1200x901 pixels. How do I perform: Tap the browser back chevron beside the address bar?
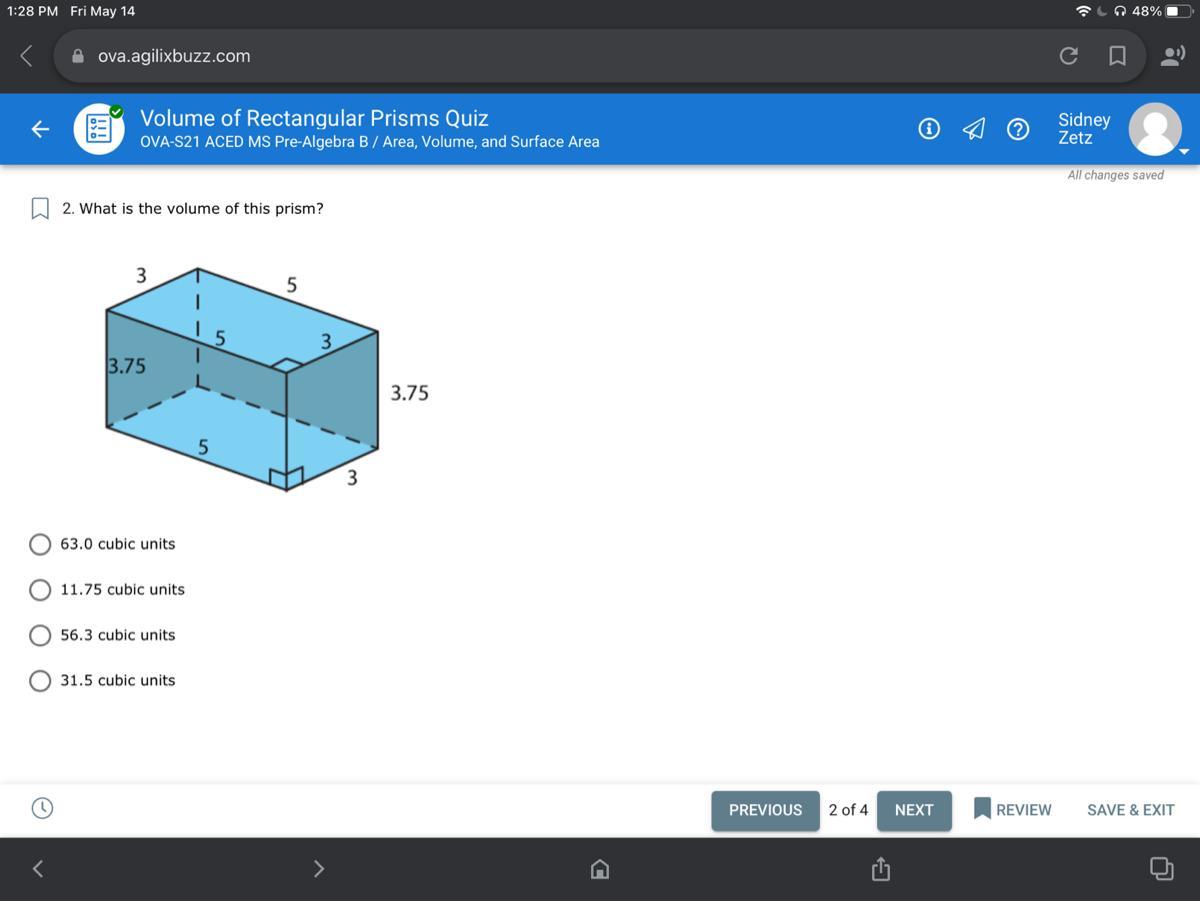coord(27,56)
